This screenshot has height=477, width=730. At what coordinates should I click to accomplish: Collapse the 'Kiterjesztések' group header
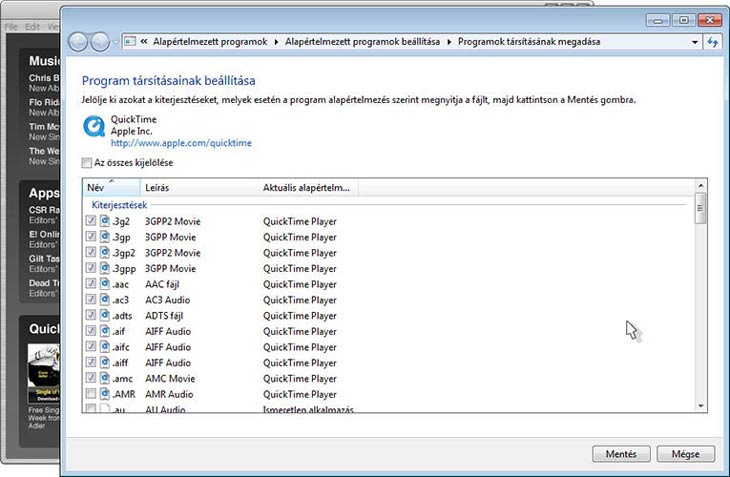119,204
